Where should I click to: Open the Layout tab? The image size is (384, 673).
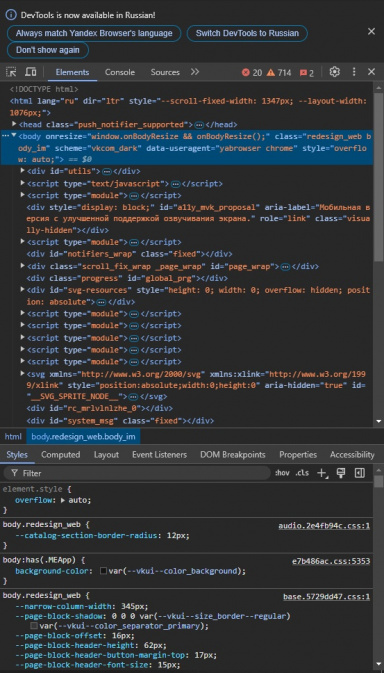106,455
